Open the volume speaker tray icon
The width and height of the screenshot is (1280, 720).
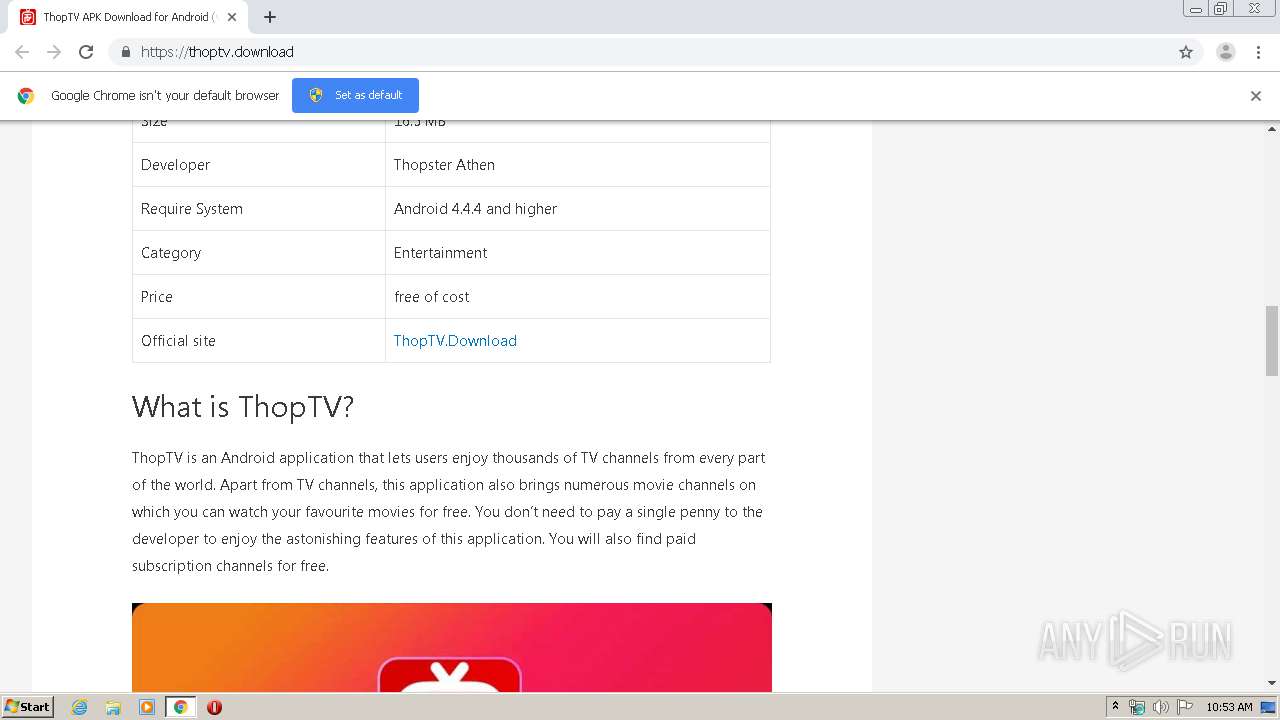1161,707
